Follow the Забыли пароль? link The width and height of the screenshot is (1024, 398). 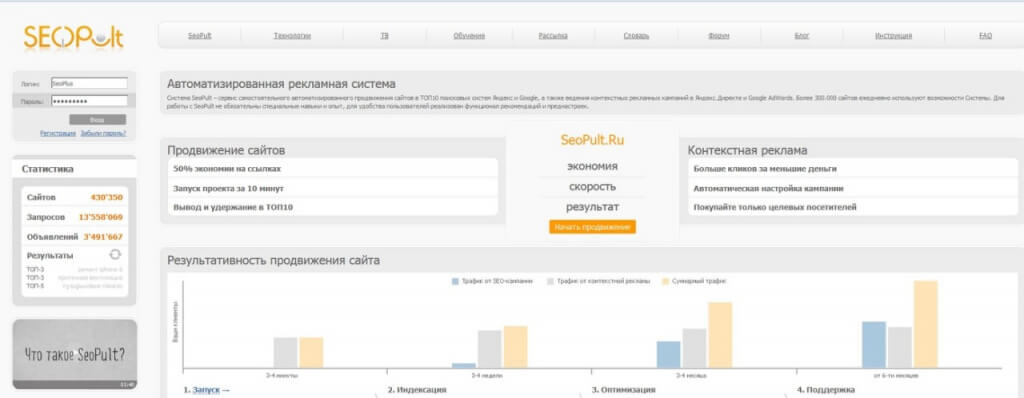(103, 133)
